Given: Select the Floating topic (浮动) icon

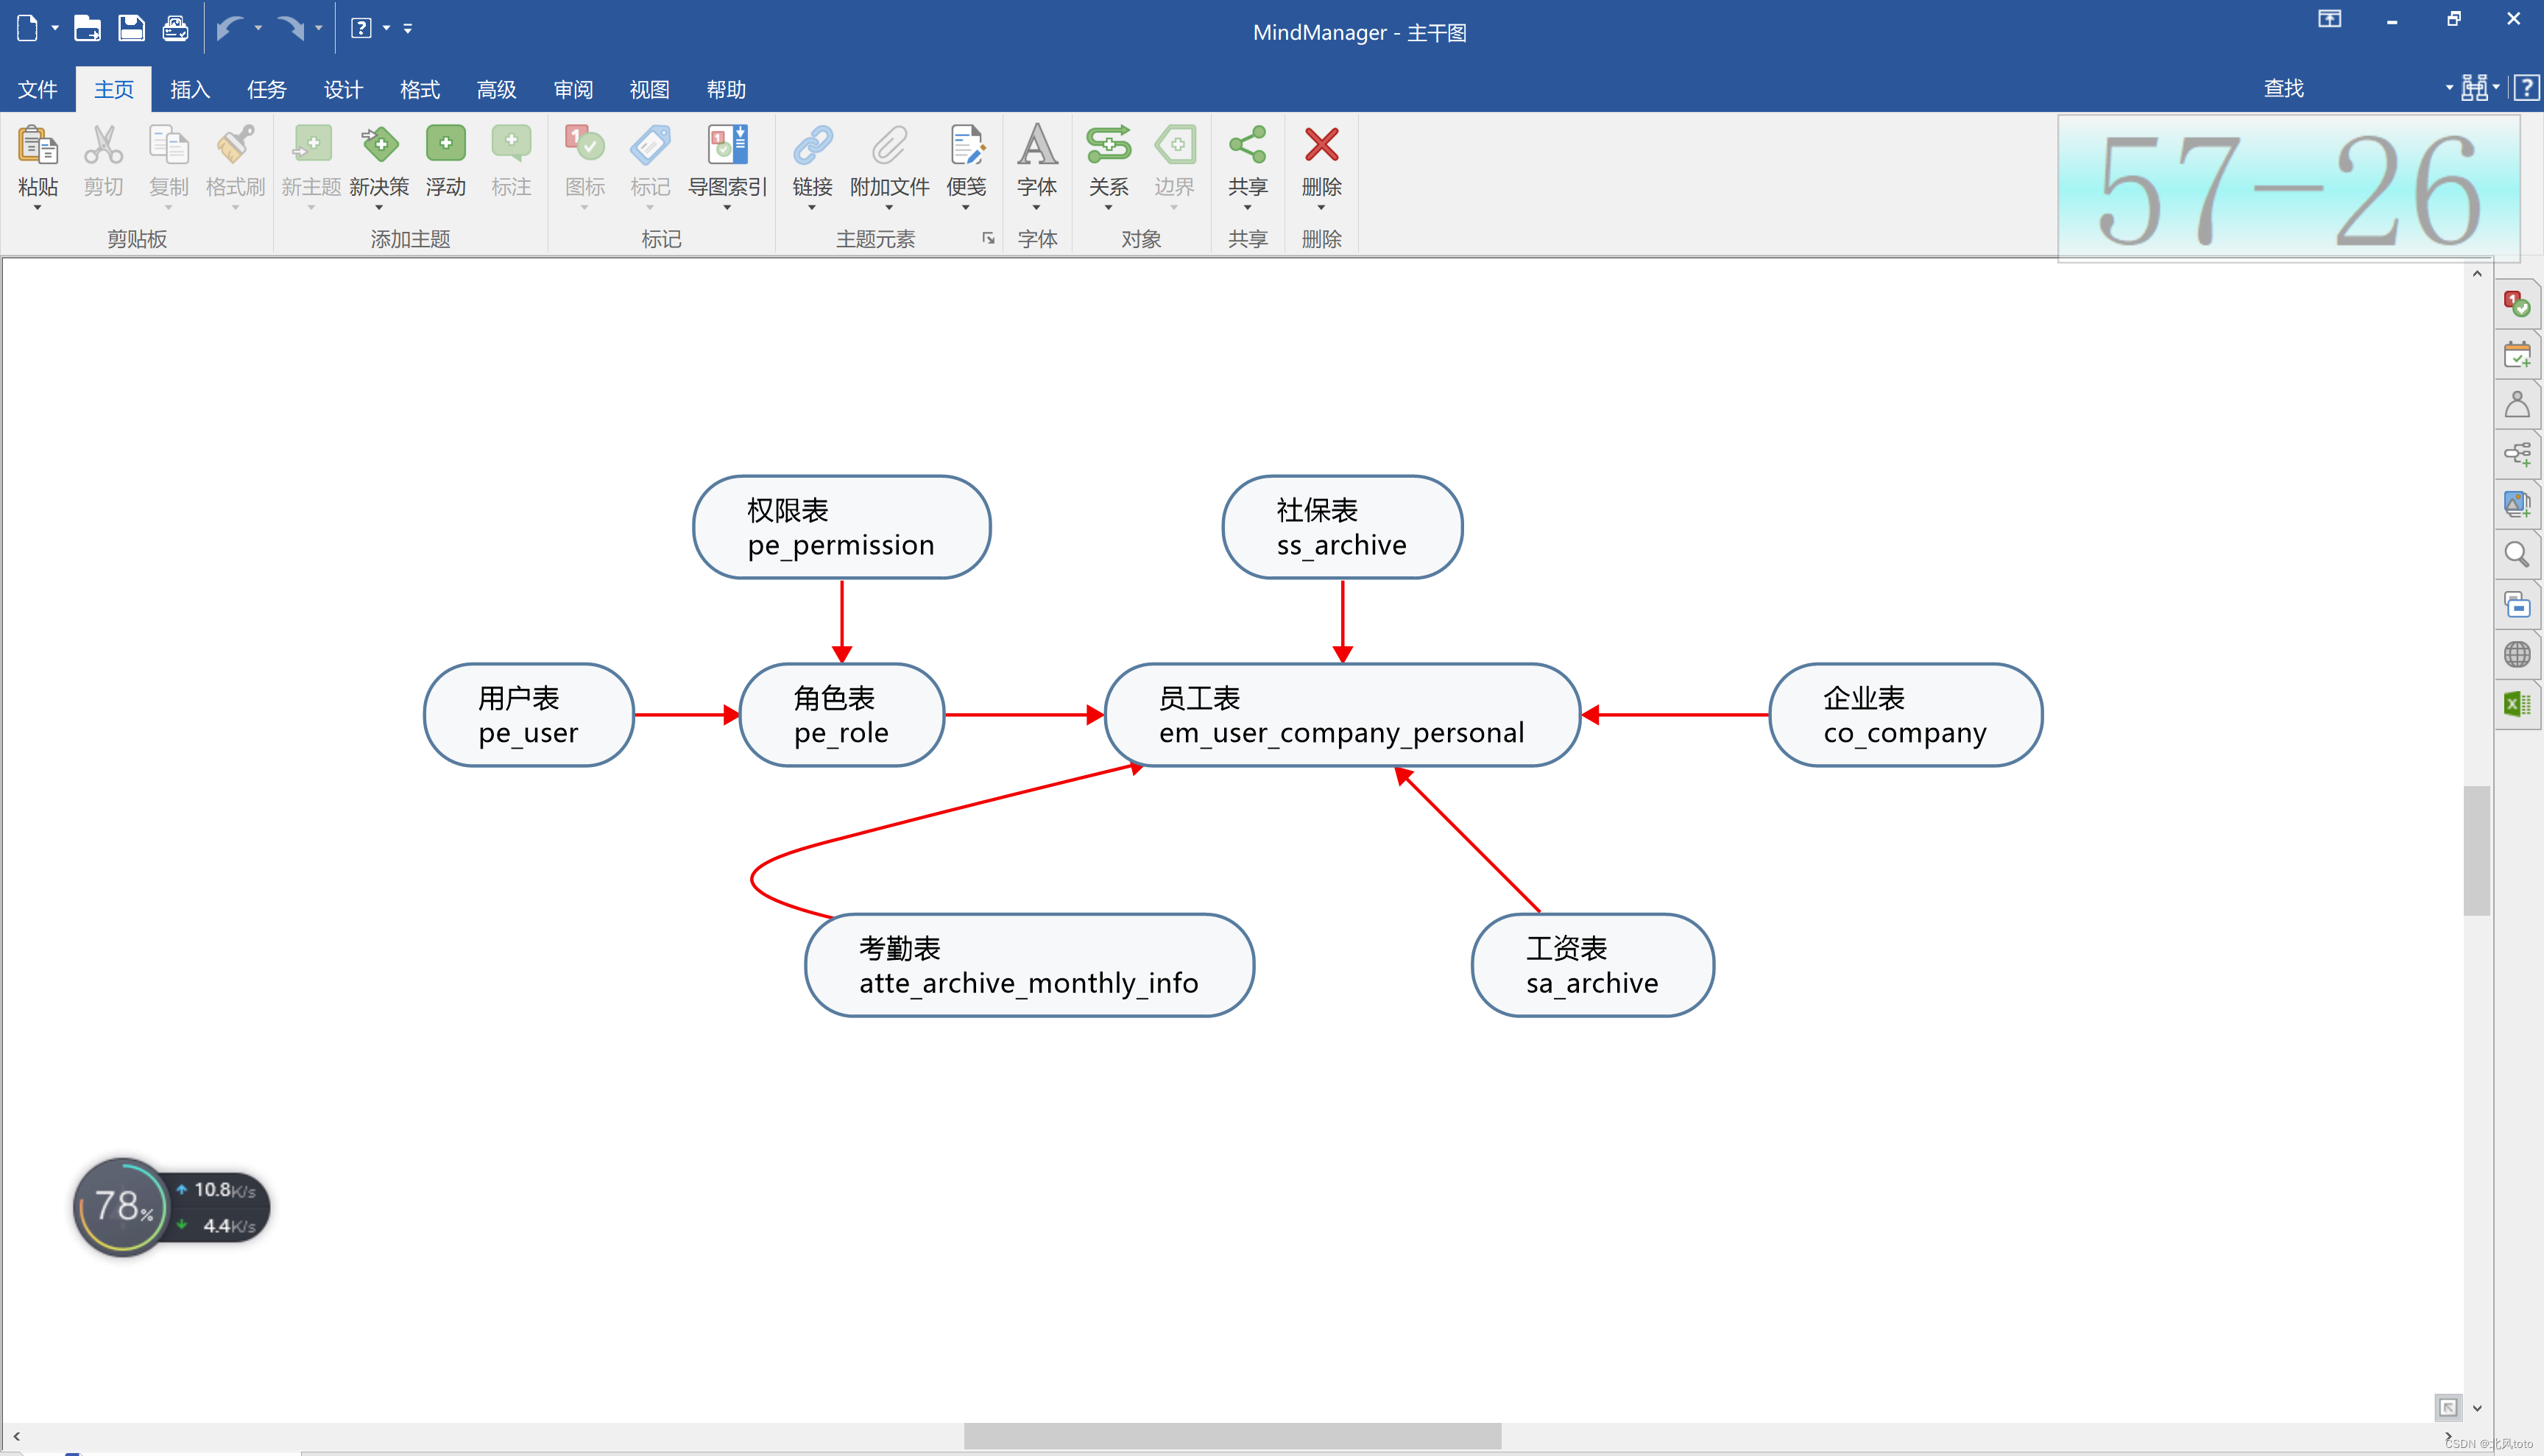Looking at the screenshot, I should coord(445,145).
